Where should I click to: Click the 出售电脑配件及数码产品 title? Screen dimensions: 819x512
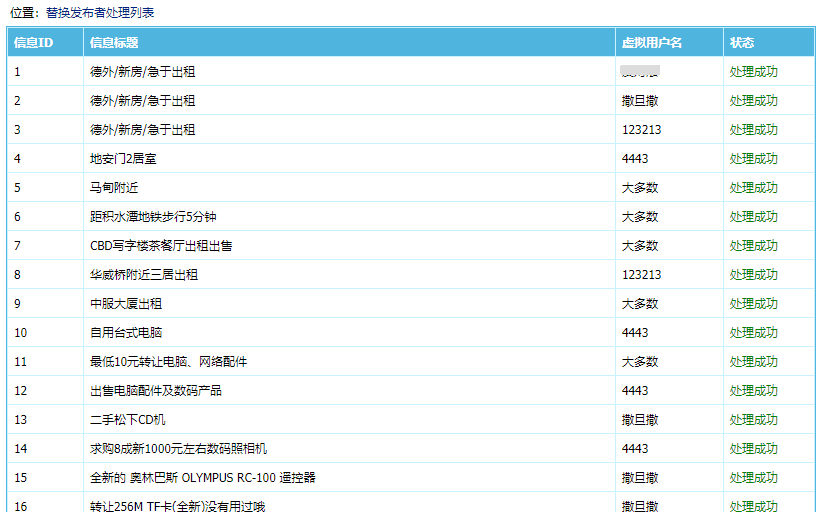[156, 391]
